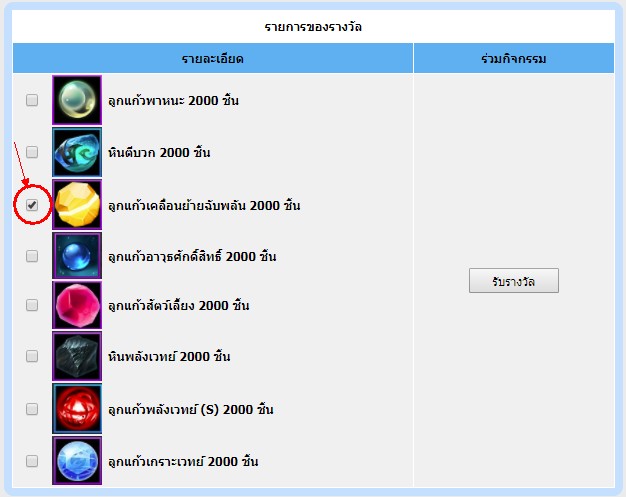626x497 pixels.
Task: Toggle the หินพลังเวทย์ 2000 ชิ้น checkbox
Action: click(32, 356)
